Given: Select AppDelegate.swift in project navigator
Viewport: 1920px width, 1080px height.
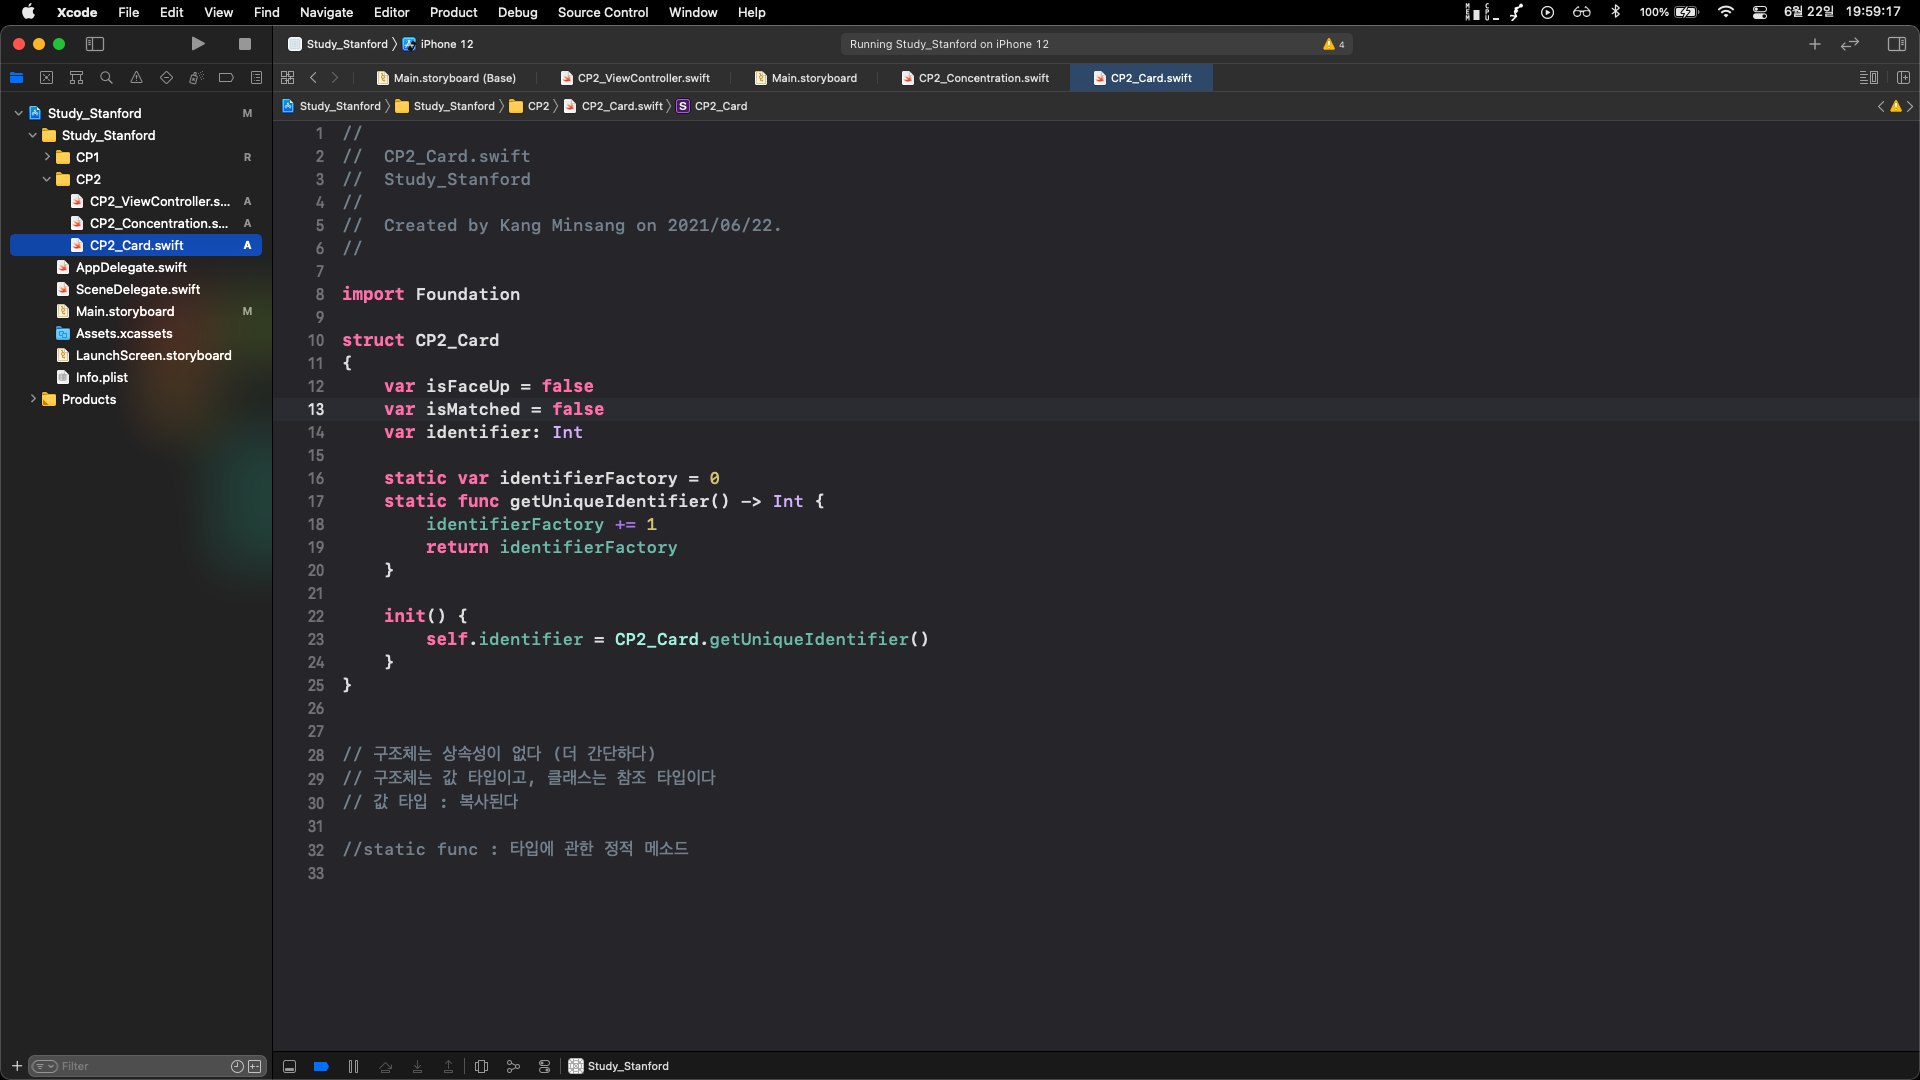Looking at the screenshot, I should coord(131,267).
